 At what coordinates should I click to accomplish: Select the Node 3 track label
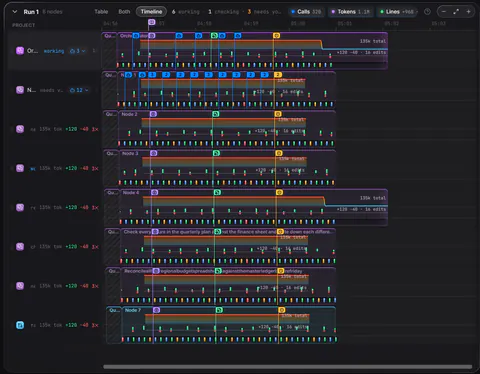click(130, 153)
